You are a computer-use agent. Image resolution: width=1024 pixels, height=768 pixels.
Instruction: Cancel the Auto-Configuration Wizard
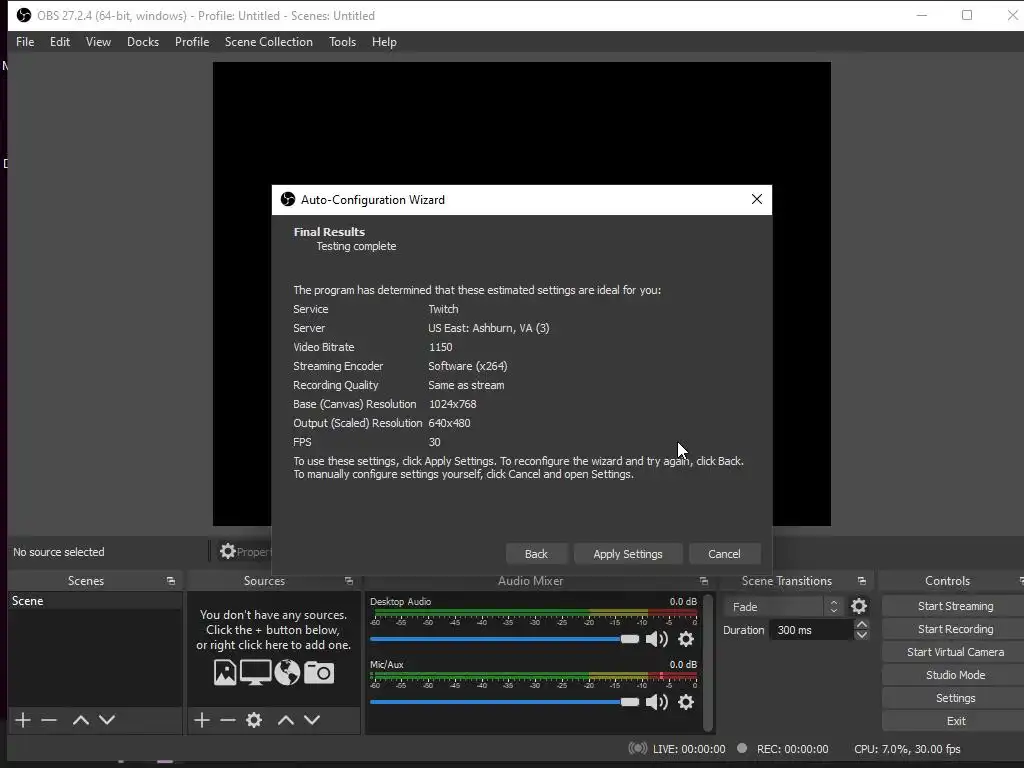(x=724, y=554)
